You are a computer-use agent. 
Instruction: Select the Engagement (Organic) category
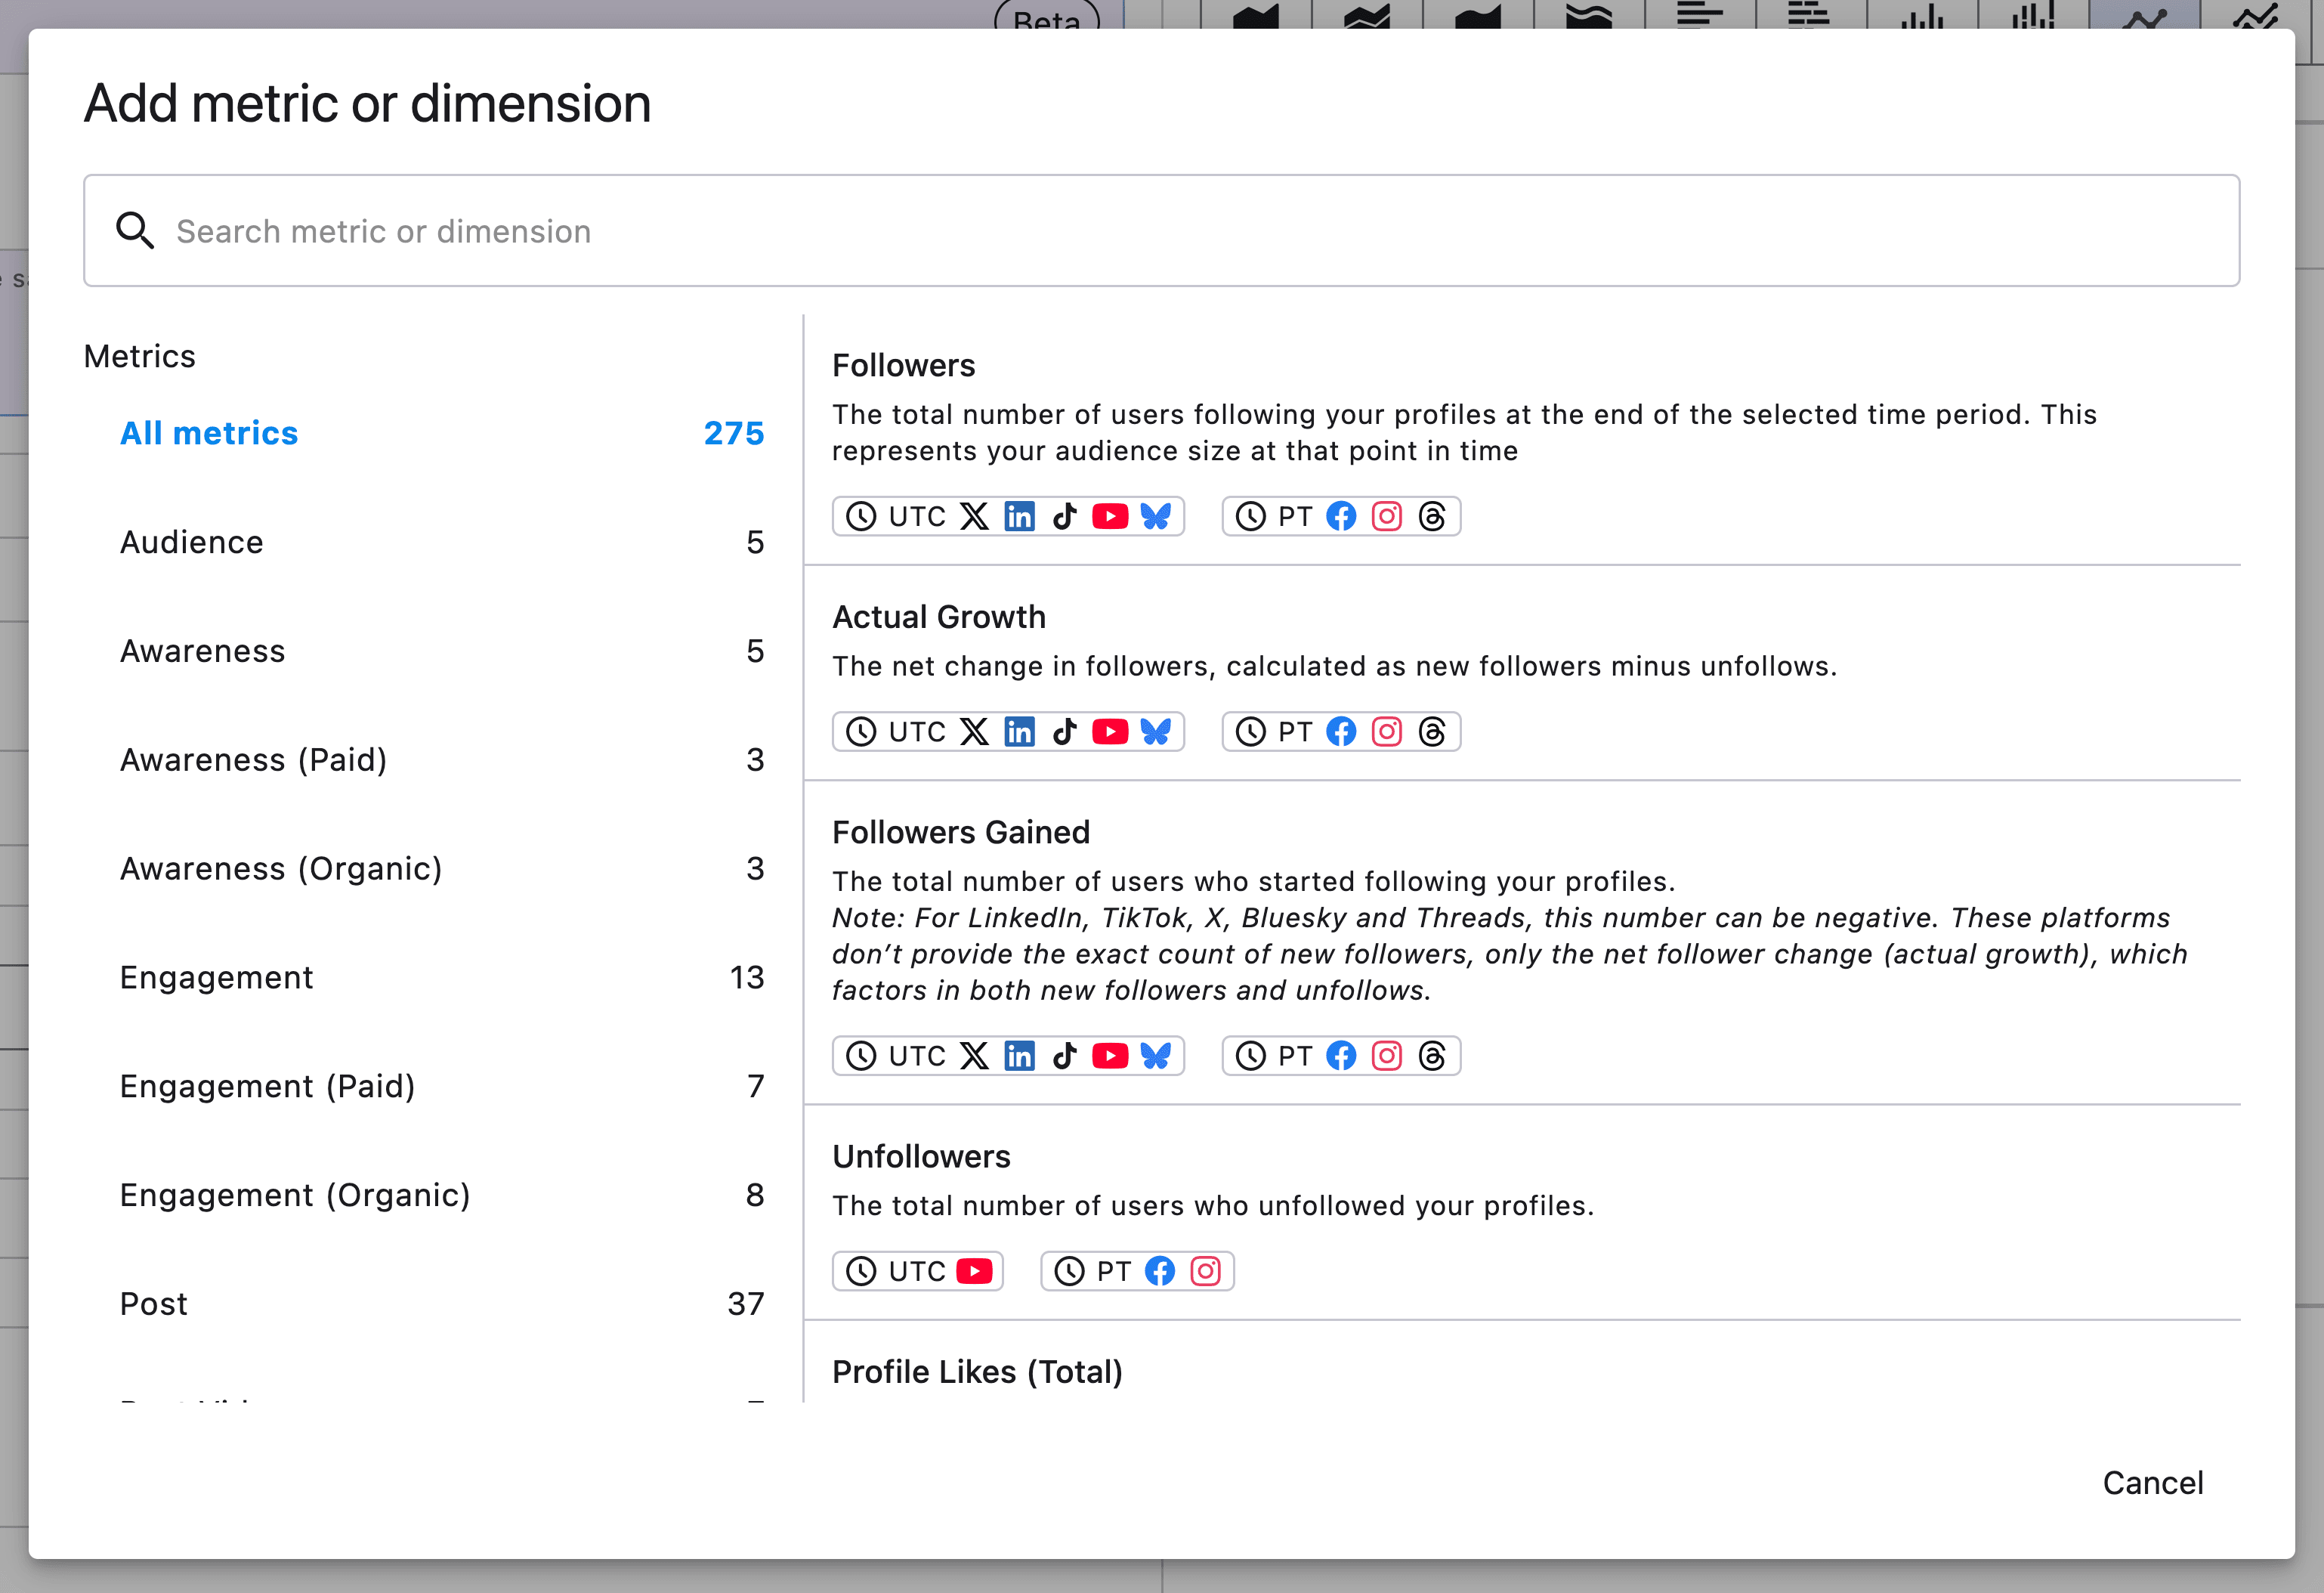pos(442,1195)
